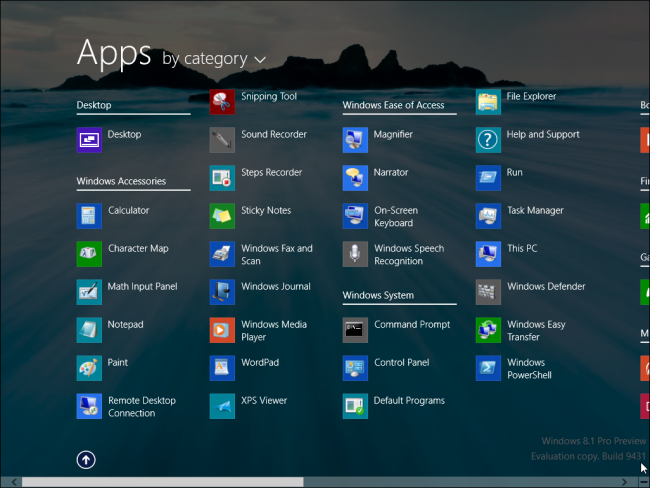Image resolution: width=650 pixels, height=488 pixels.
Task: Select the Windows Accessories category header
Action: click(x=121, y=181)
